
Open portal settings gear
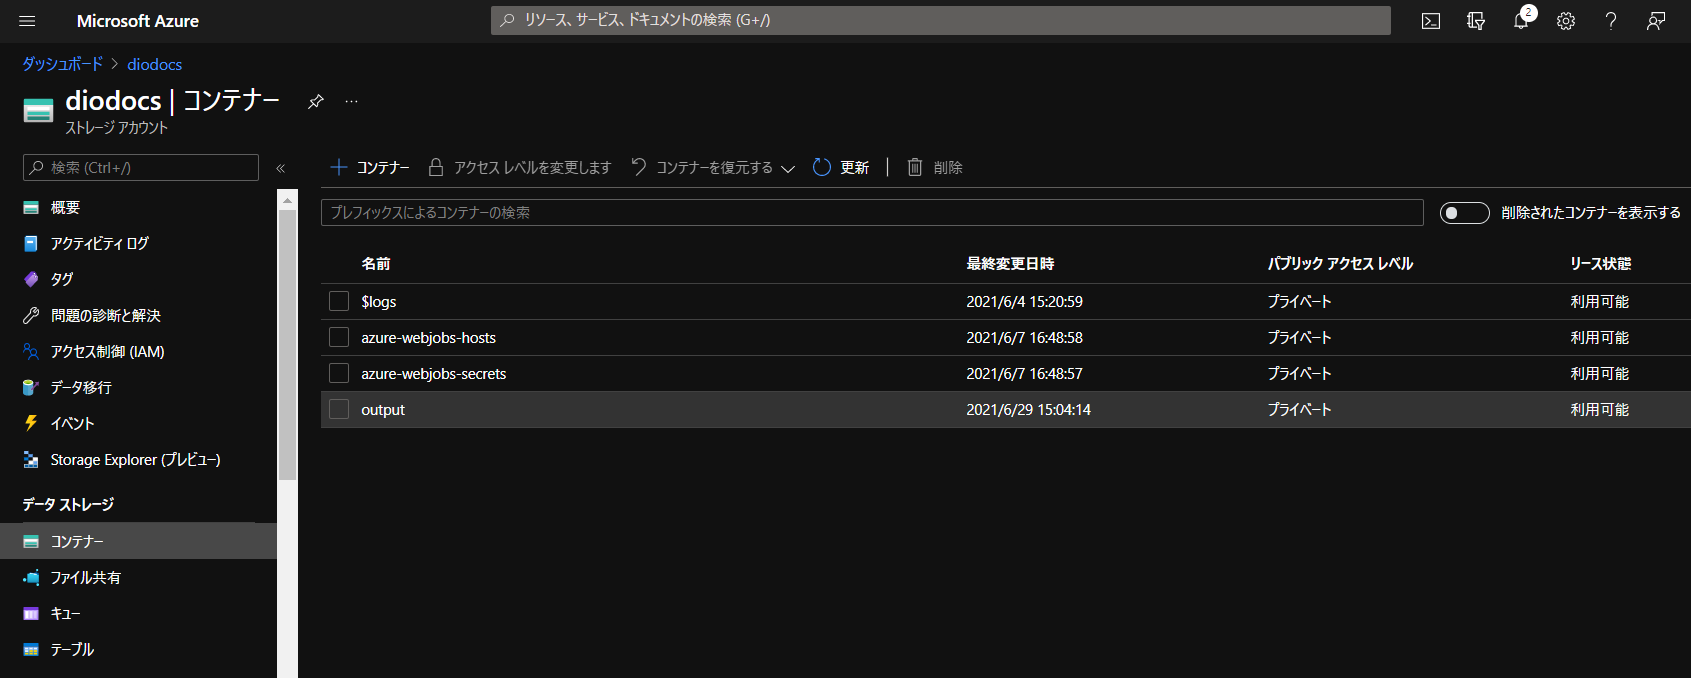[x=1566, y=21]
